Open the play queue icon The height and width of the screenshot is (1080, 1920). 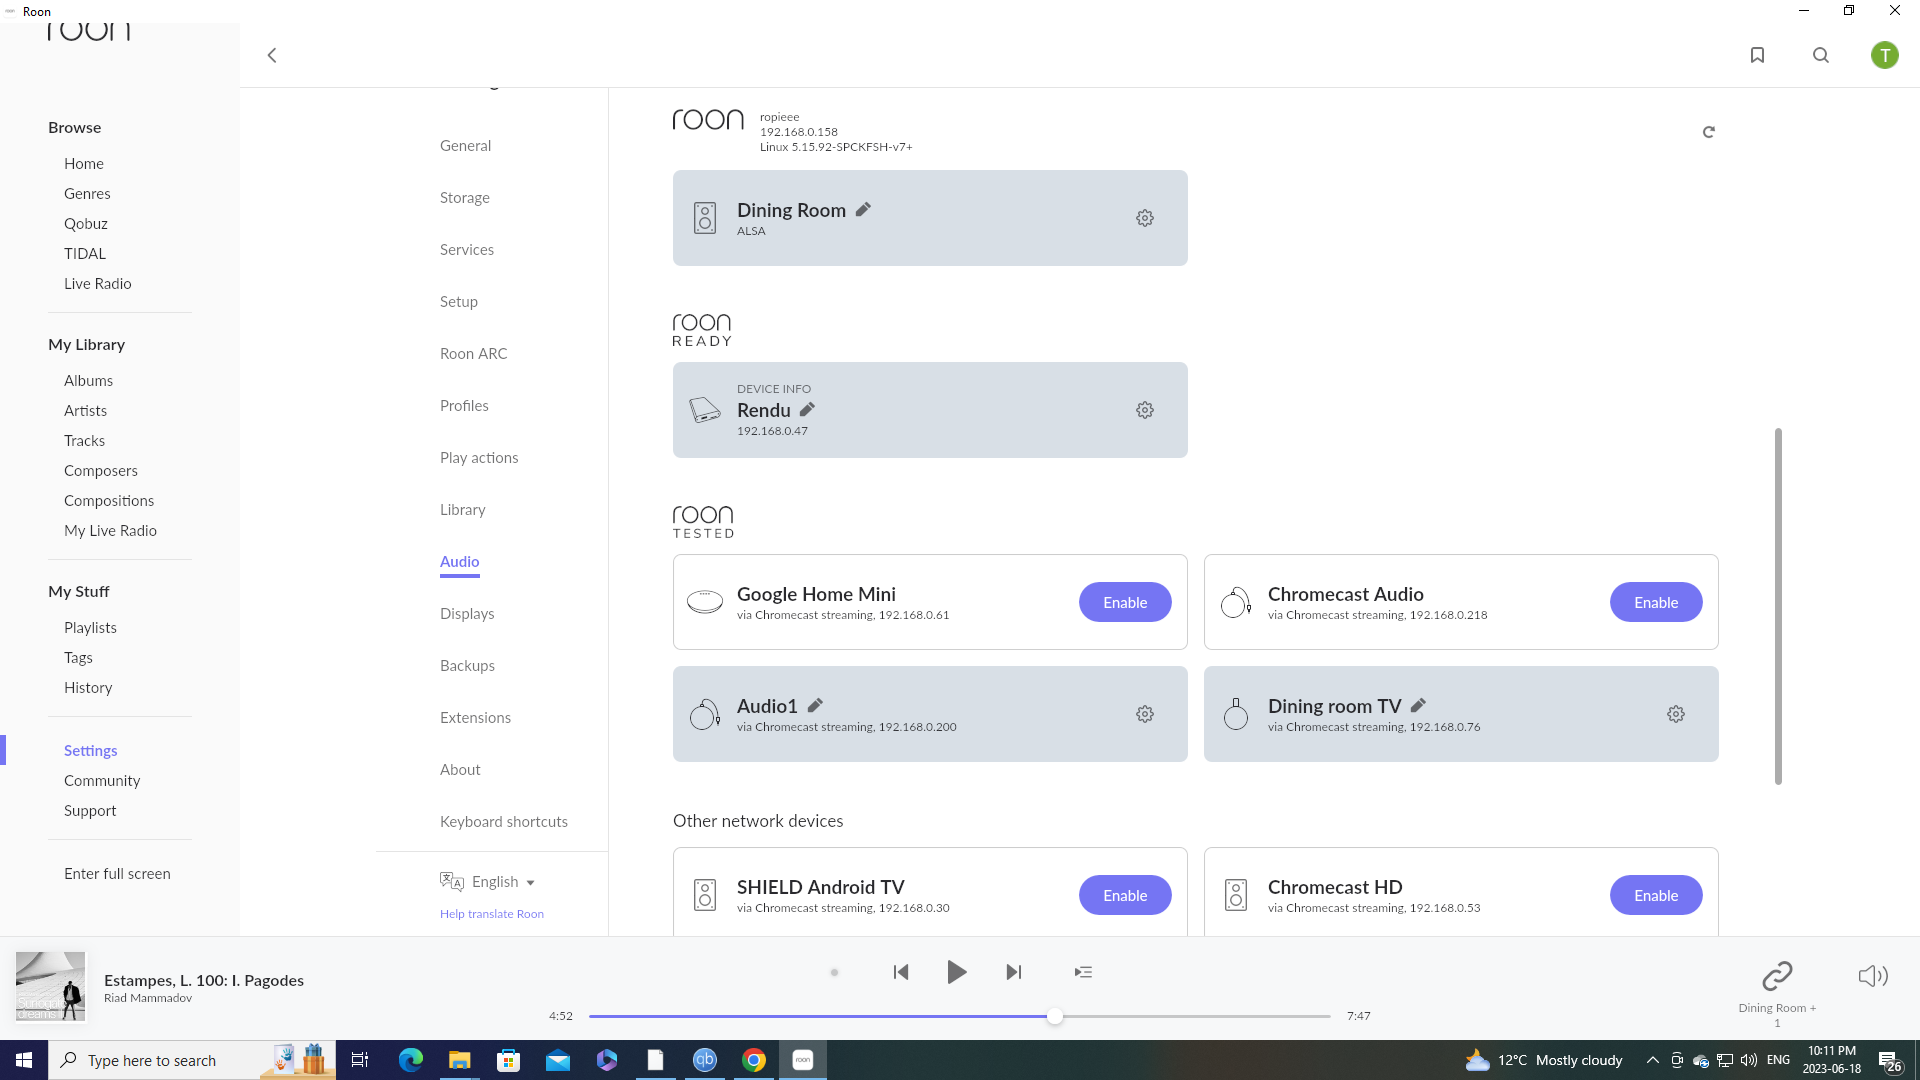pyautogui.click(x=1083, y=972)
